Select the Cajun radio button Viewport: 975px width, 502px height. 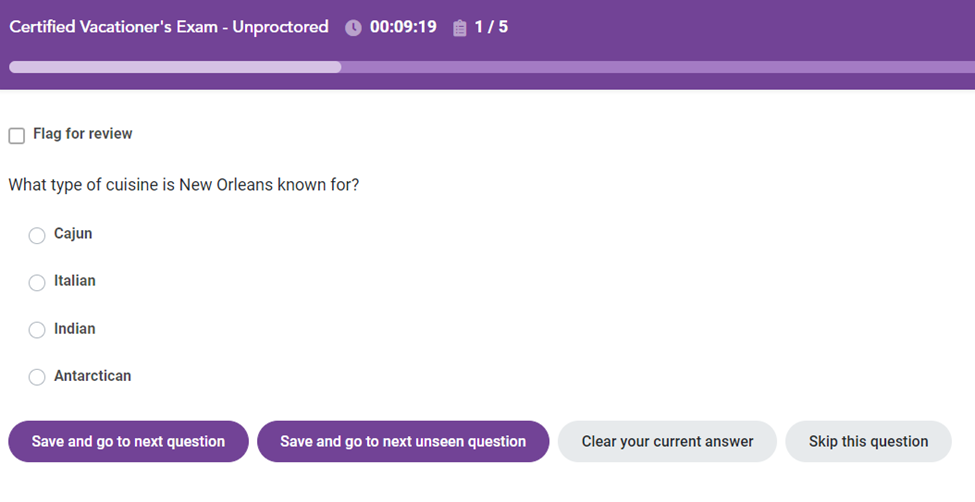pos(37,235)
